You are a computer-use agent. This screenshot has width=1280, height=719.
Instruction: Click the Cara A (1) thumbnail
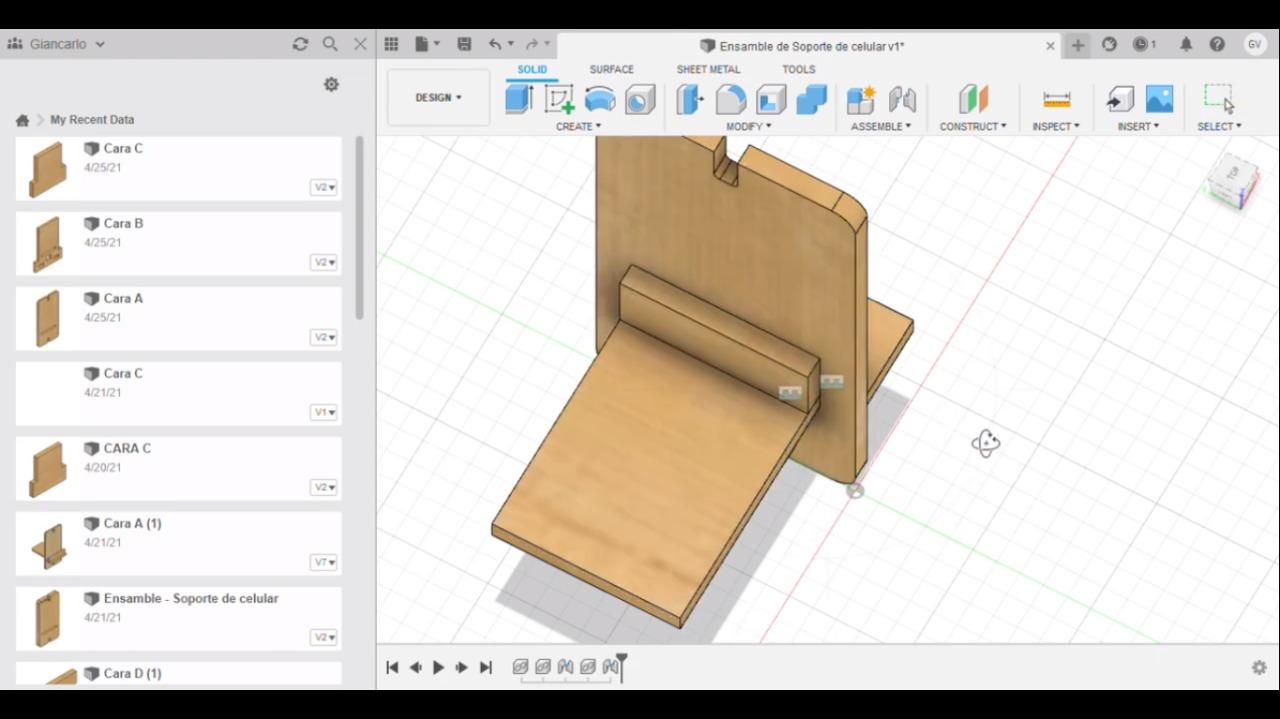coord(48,545)
